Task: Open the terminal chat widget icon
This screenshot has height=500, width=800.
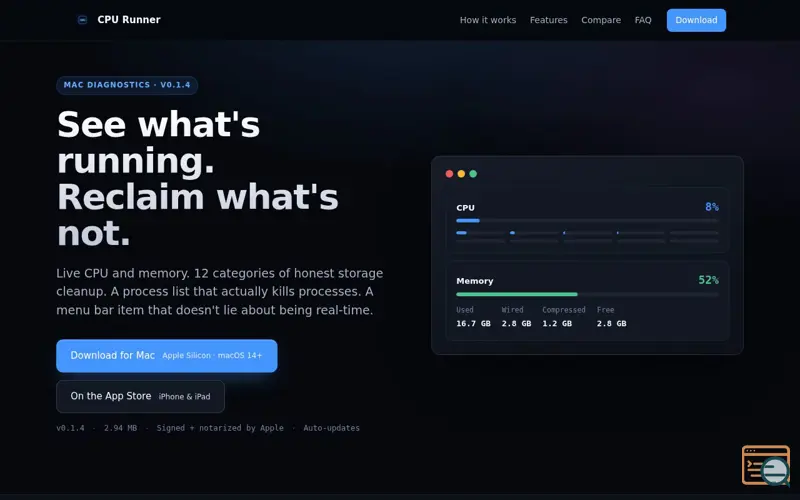Action: tap(766, 465)
